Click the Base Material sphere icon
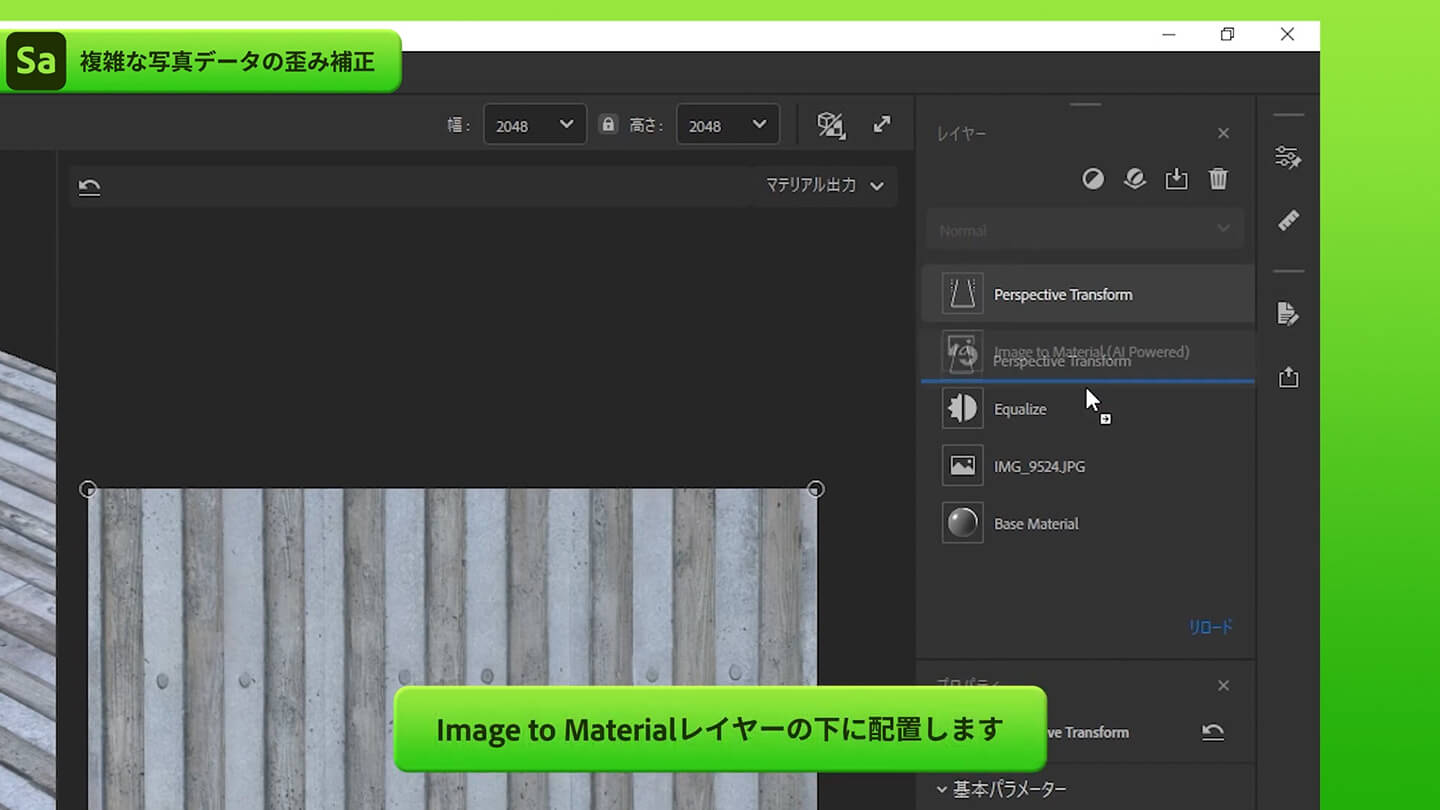Viewport: 1440px width, 810px height. pos(962,523)
